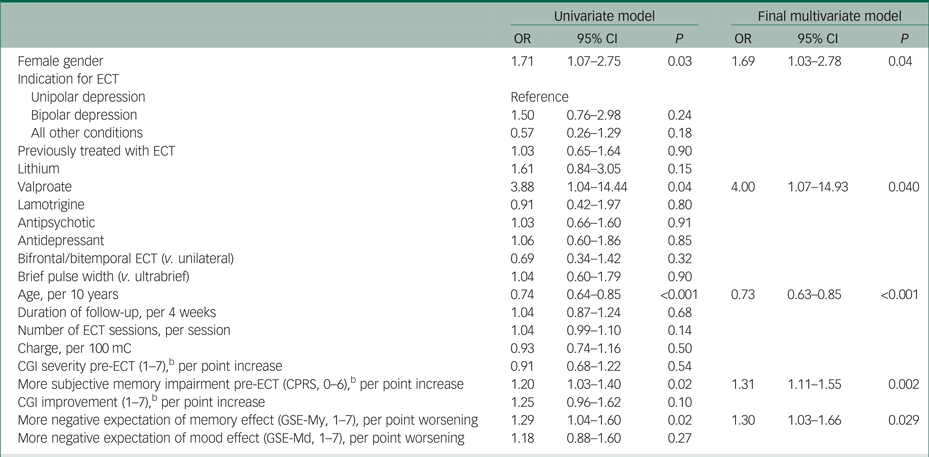Click the univariate odds ratio value 3.88

pos(523,186)
